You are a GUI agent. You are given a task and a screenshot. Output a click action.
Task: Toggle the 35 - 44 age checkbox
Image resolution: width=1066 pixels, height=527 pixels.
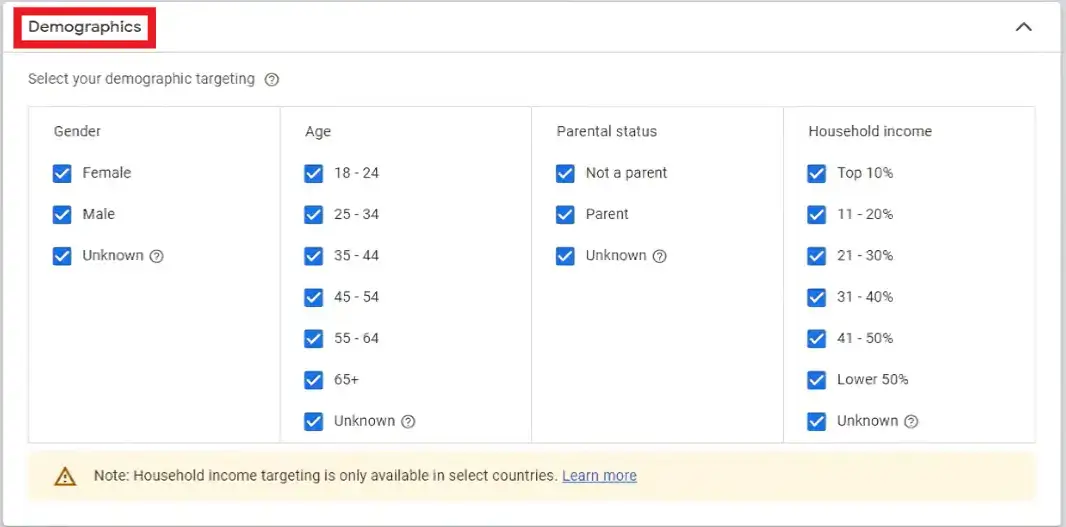pos(313,256)
